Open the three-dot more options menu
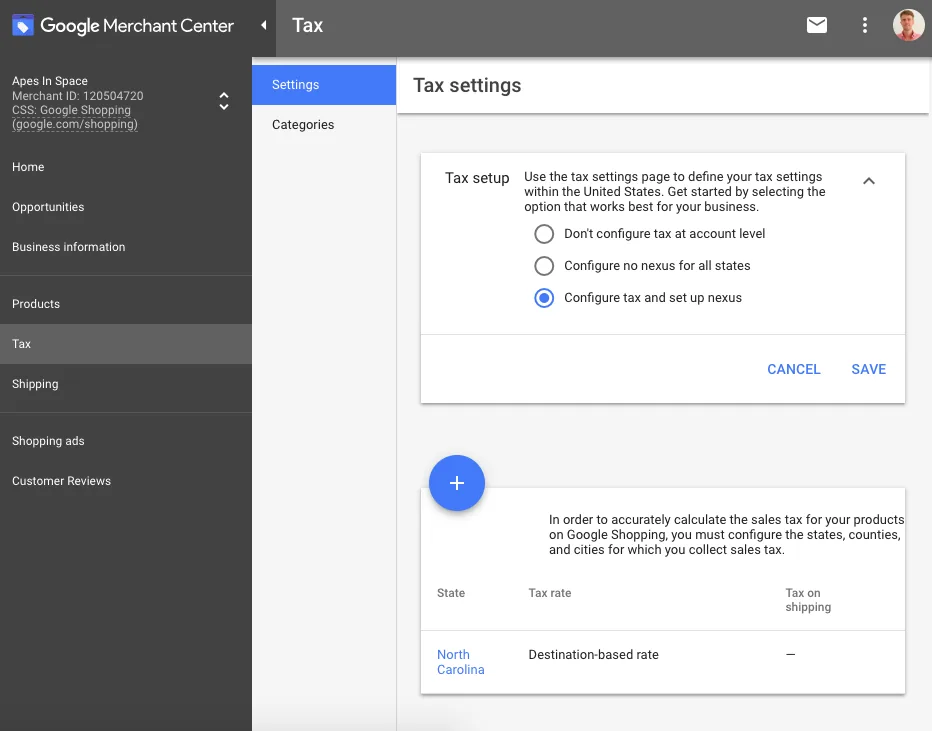 pos(865,26)
